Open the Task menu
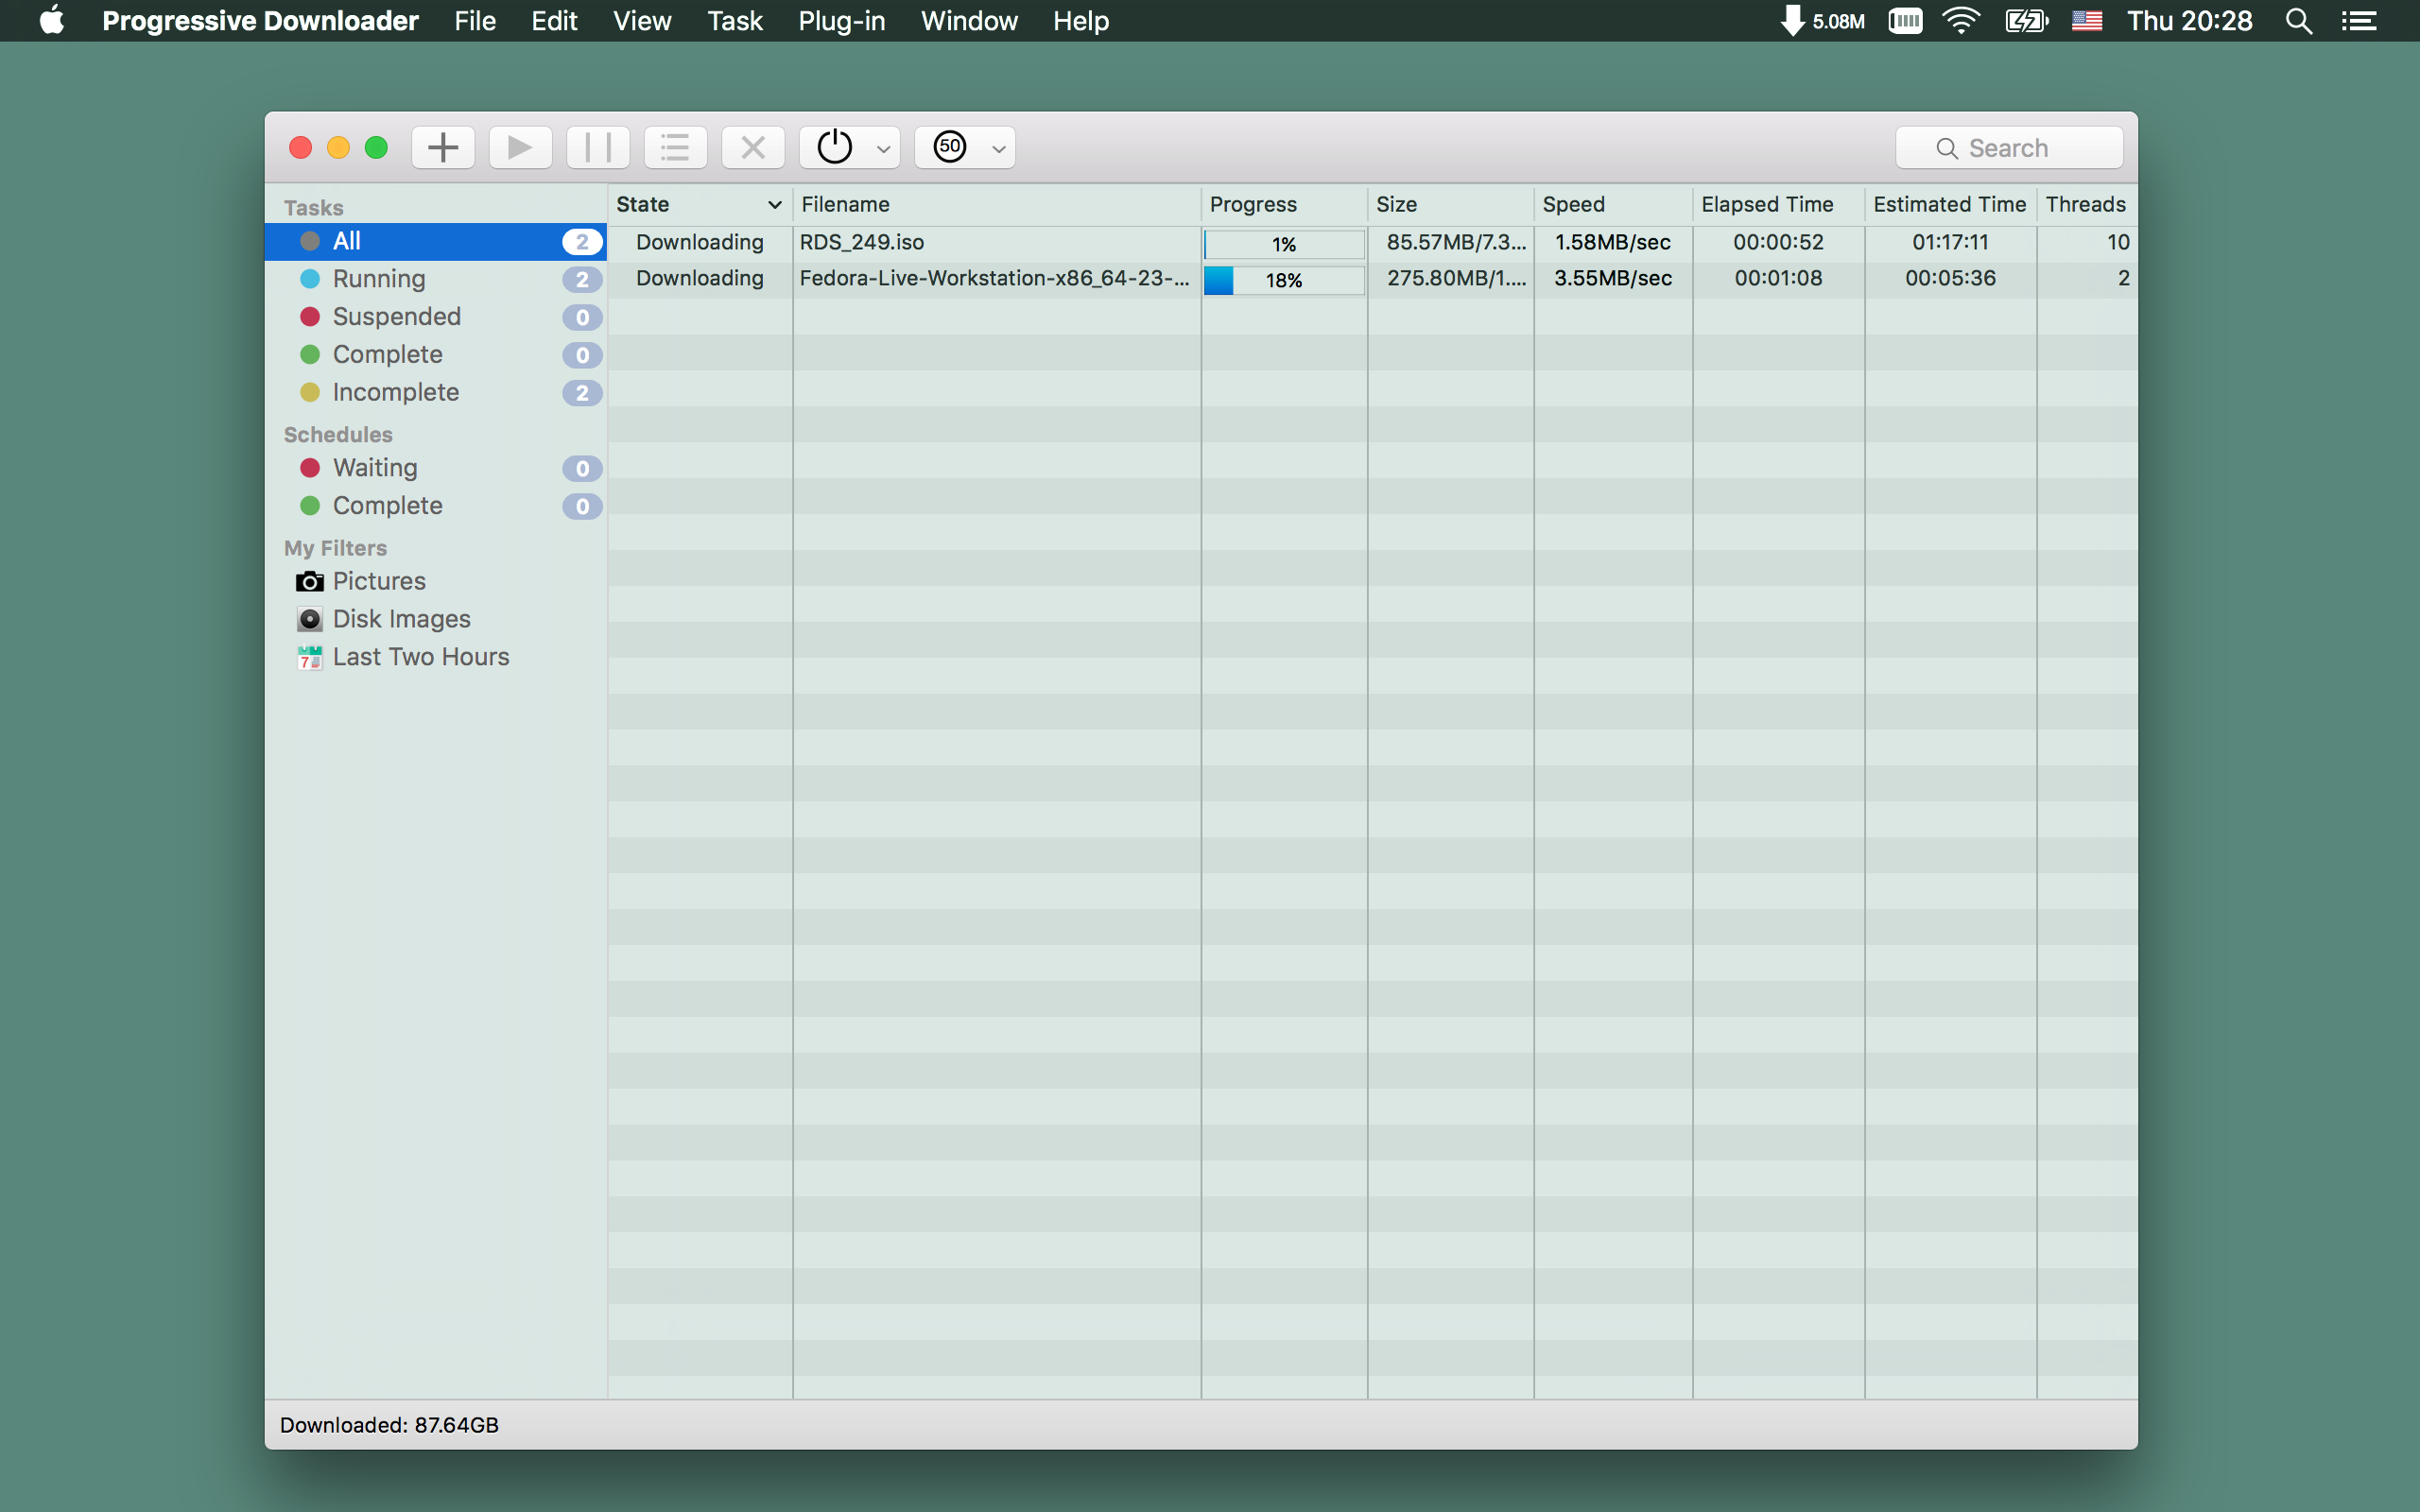Image resolution: width=2420 pixels, height=1512 pixels. (734, 21)
